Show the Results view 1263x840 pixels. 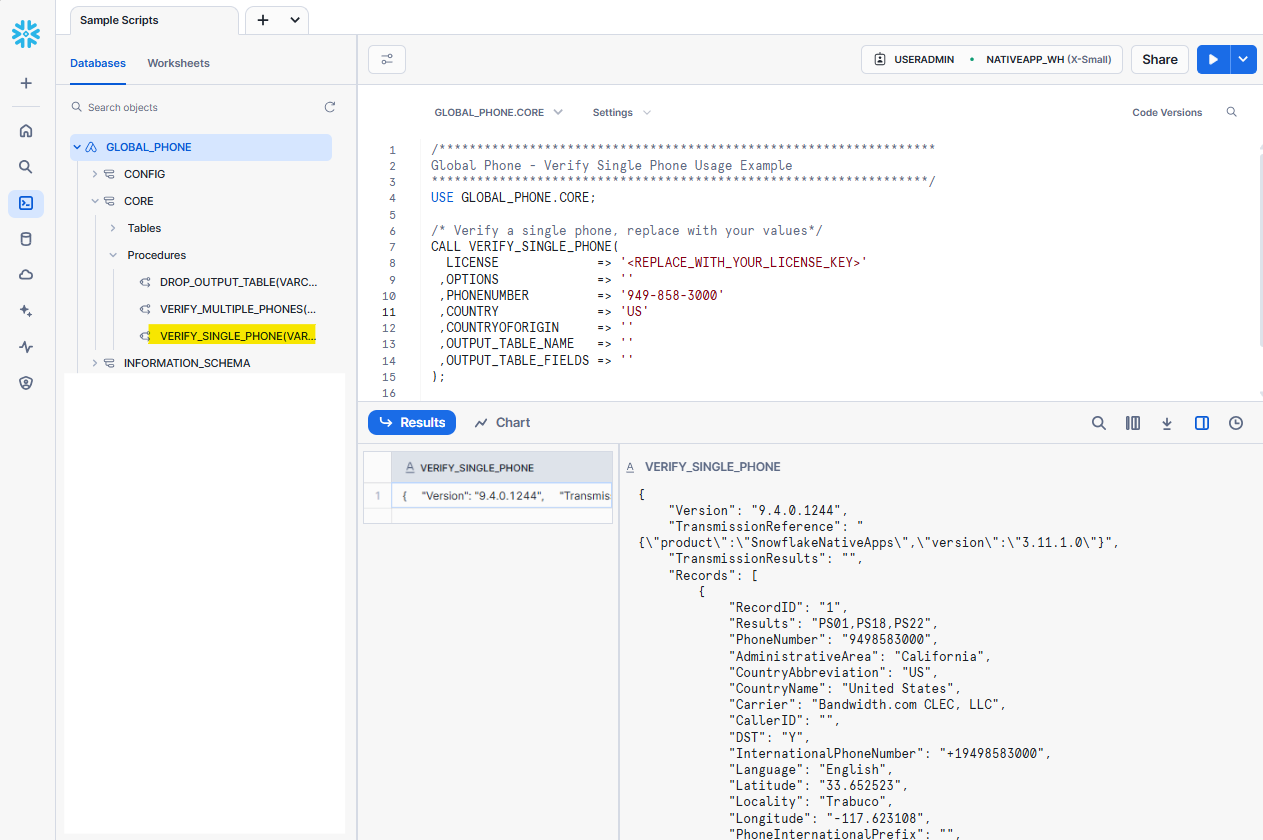coord(412,423)
